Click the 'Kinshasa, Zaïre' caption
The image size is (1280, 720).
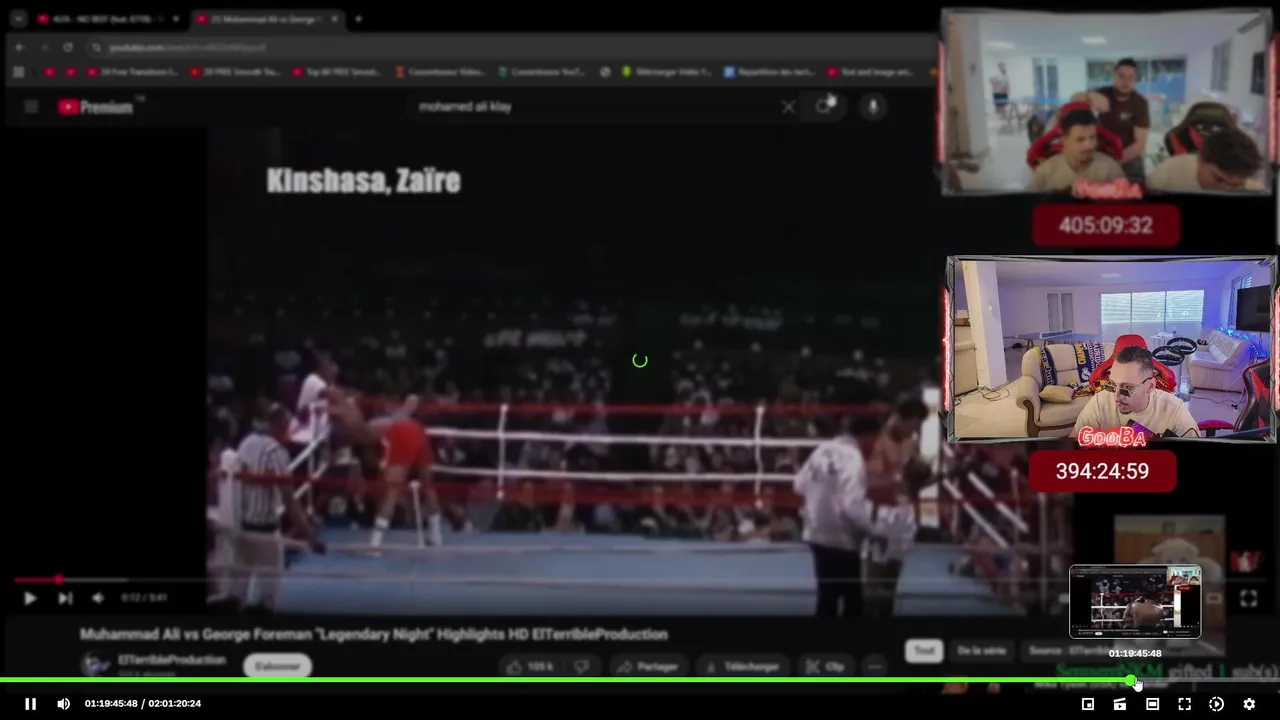point(363,181)
